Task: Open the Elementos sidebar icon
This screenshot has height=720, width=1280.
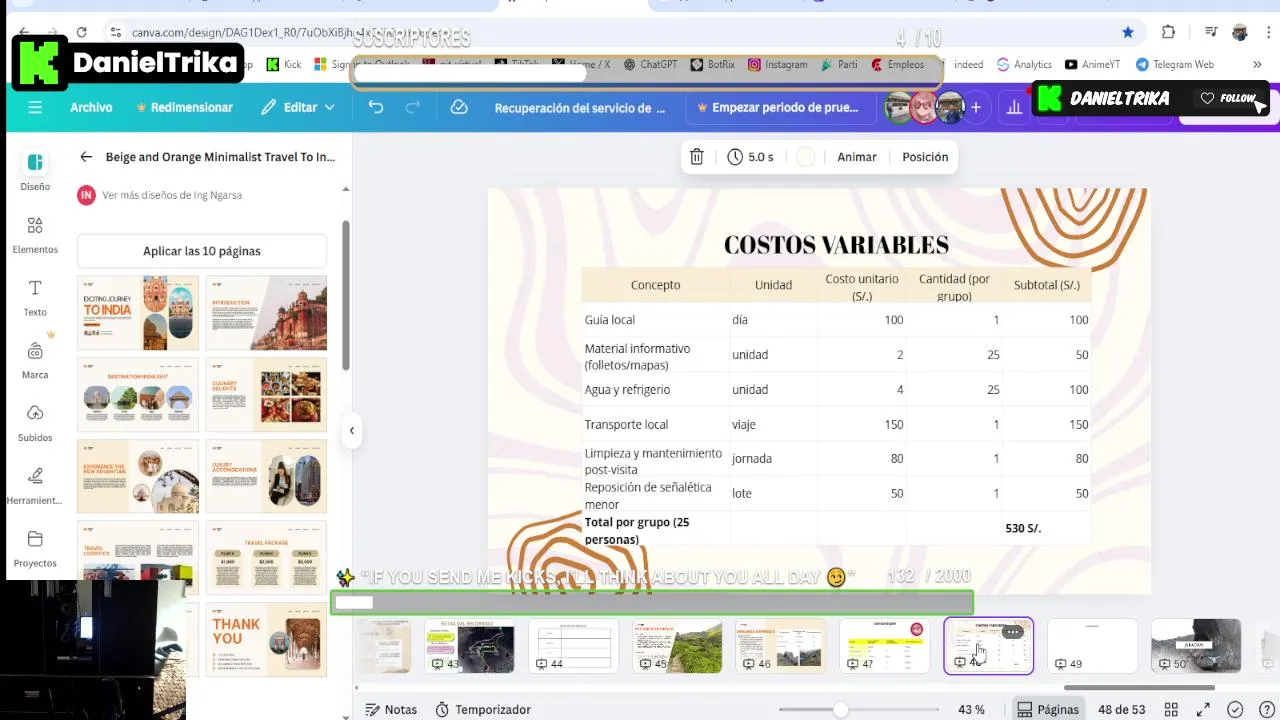Action: click(x=35, y=225)
